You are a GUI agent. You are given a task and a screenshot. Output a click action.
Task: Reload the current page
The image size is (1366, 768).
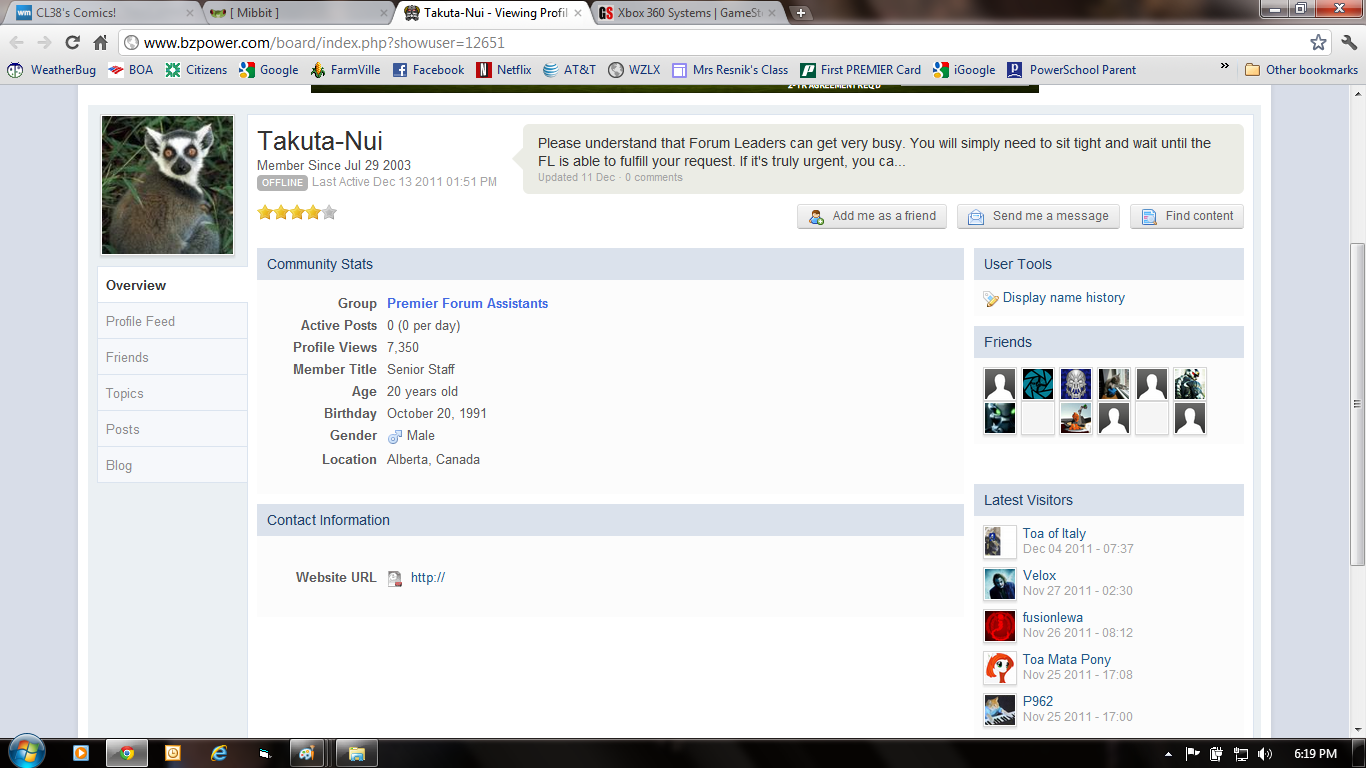pos(72,42)
